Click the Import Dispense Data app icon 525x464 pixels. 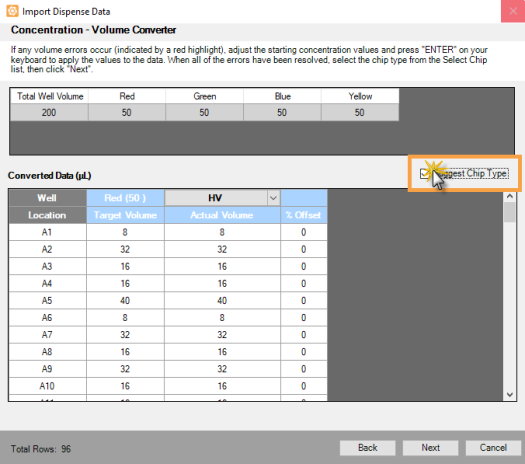12,11
